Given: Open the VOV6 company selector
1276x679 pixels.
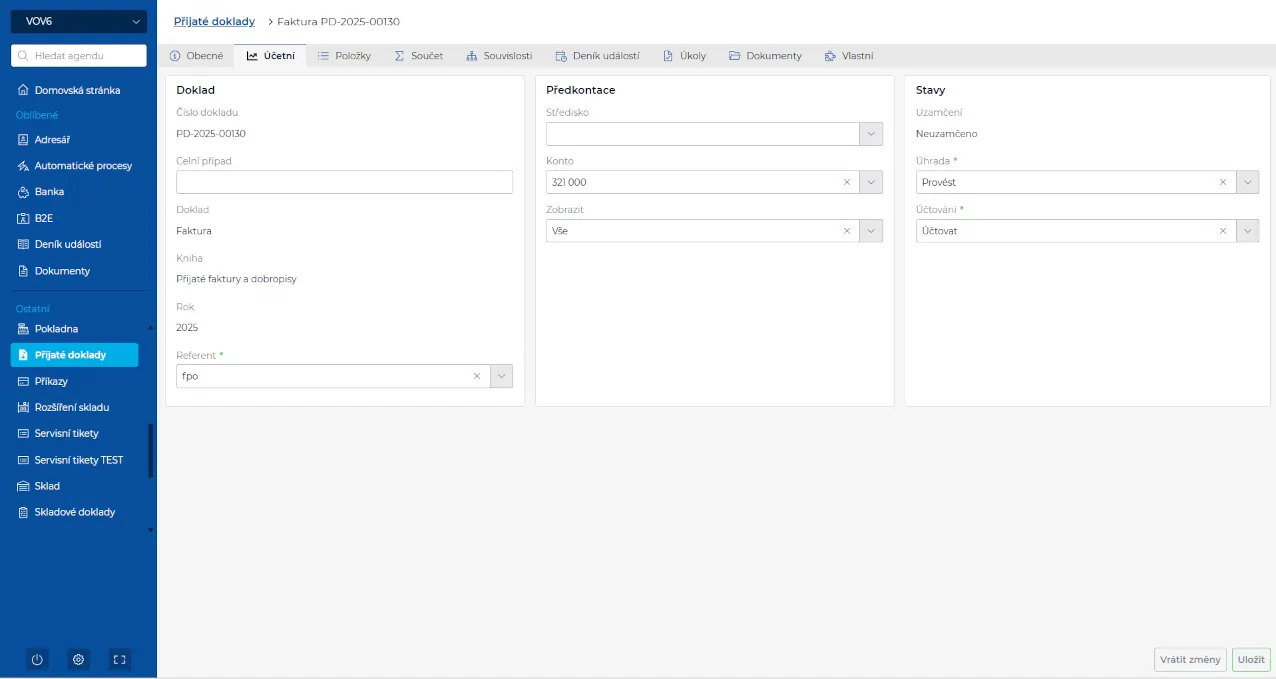Looking at the screenshot, I should [79, 21].
